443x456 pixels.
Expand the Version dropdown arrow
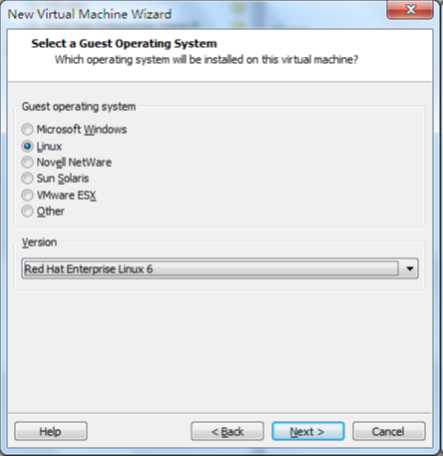[x=410, y=269]
